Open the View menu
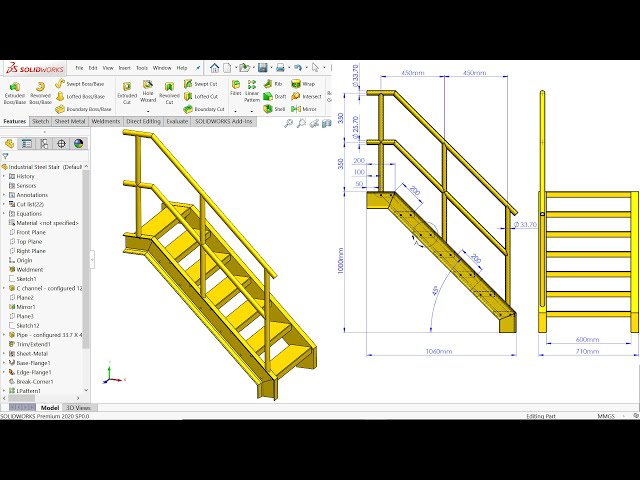Screen dimensions: 640x480 coord(108,68)
